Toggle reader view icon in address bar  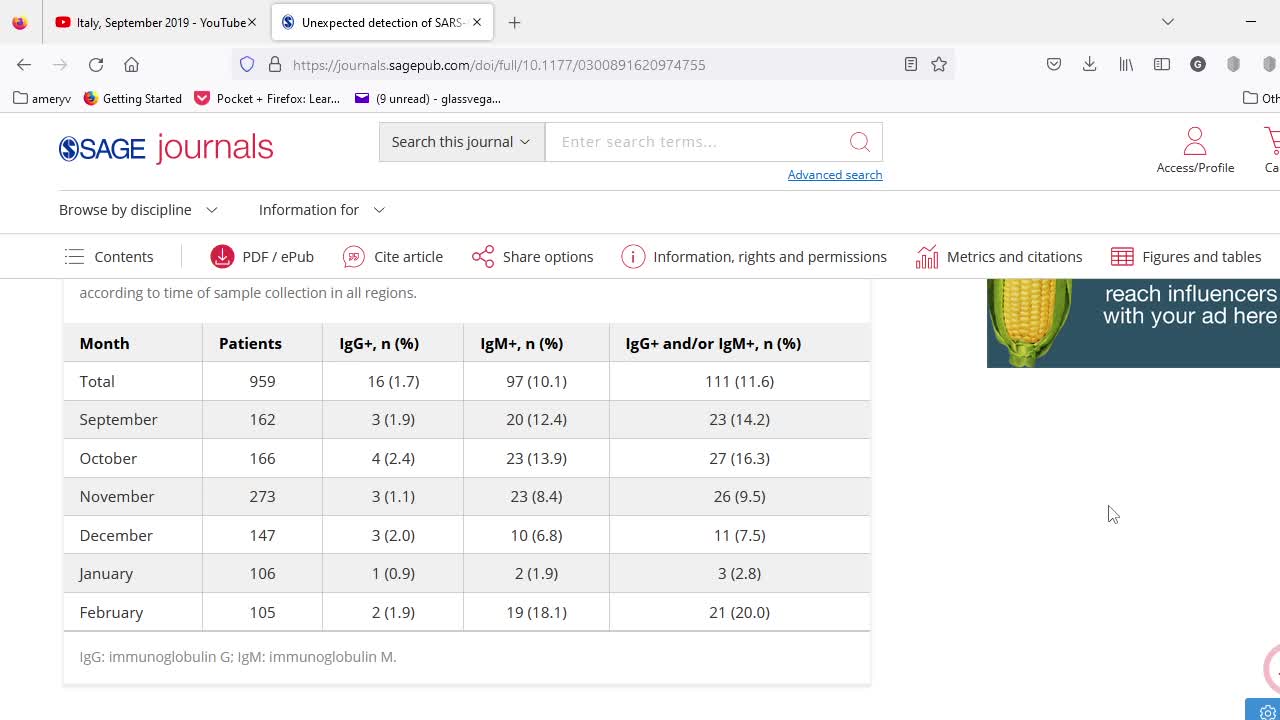910,64
